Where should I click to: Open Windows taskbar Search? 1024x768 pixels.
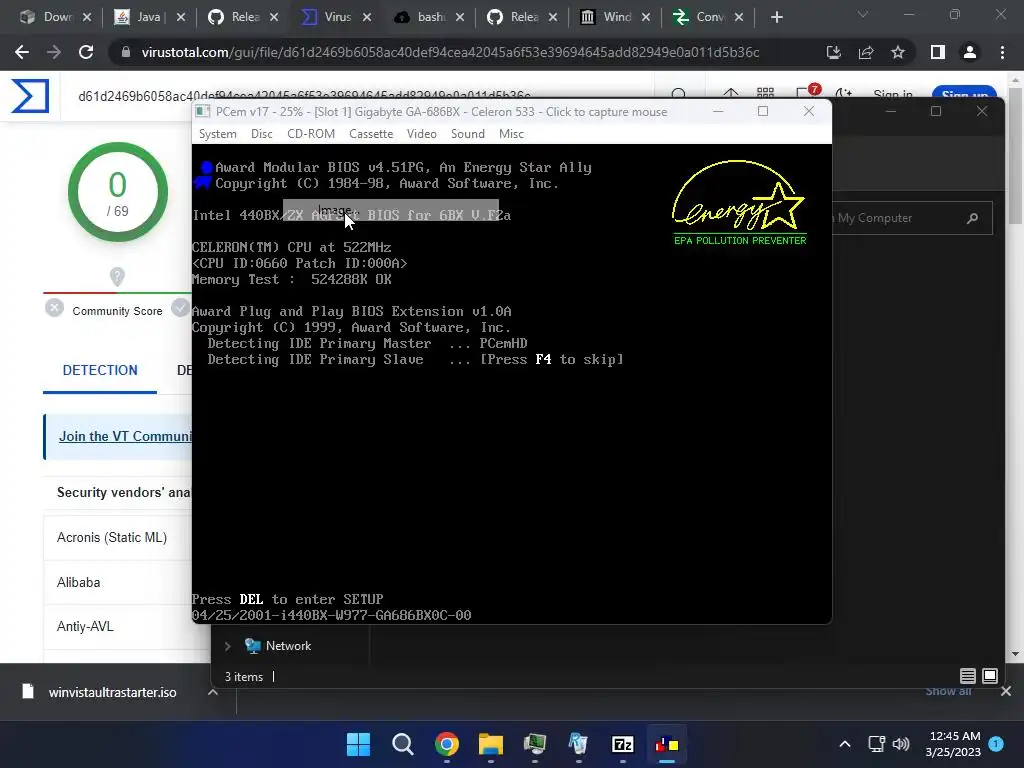[402, 744]
